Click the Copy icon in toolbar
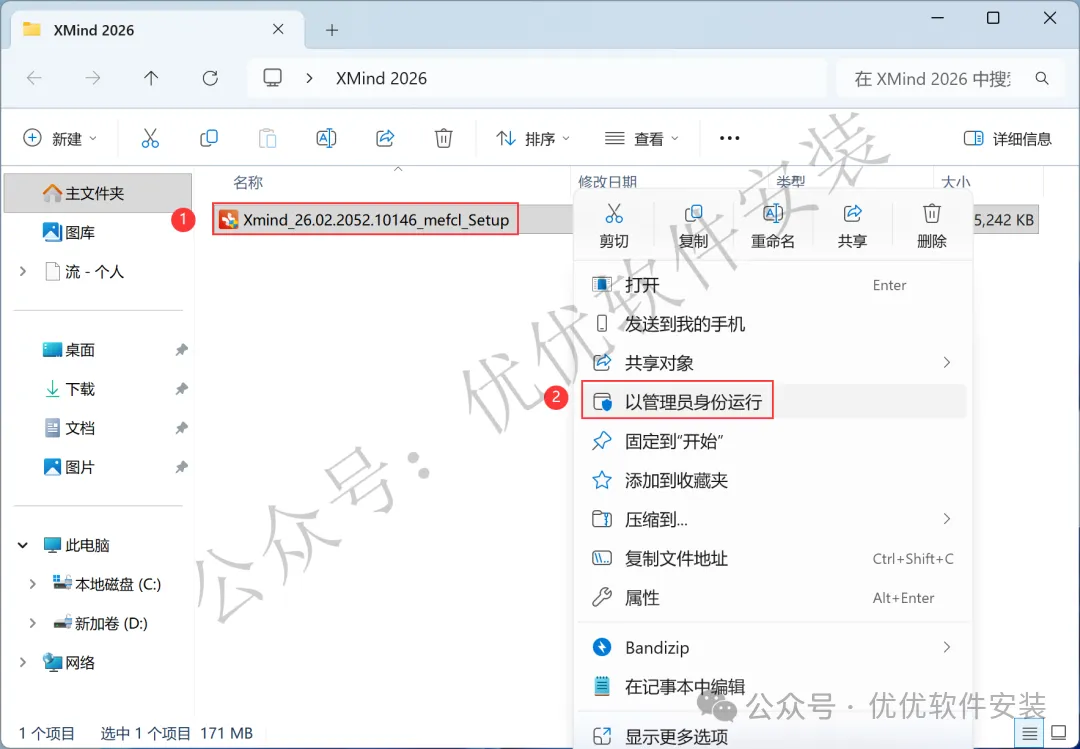Screen dimensions: 1080x749 pyautogui.click(x=209, y=138)
